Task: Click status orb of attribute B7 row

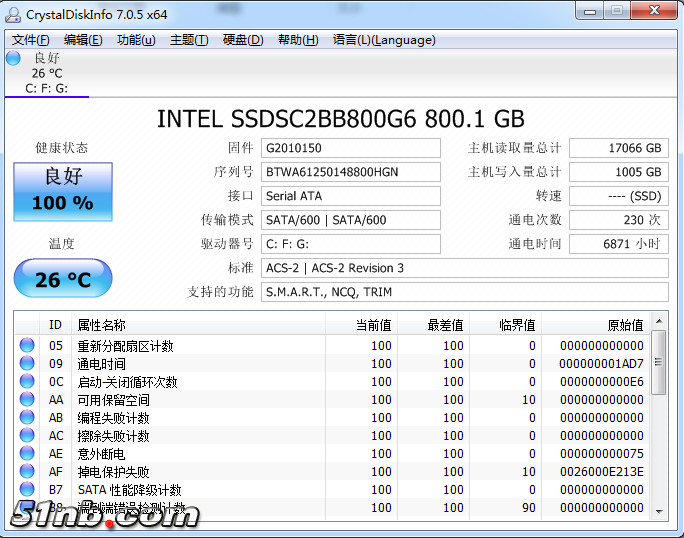Action: (27, 489)
